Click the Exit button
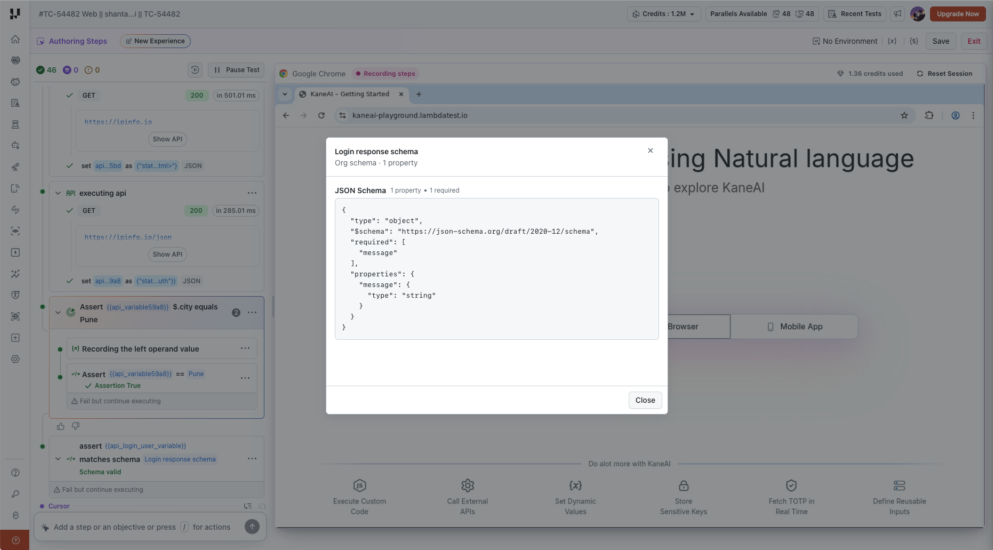Screen dimensions: 993x550 click(973, 41)
